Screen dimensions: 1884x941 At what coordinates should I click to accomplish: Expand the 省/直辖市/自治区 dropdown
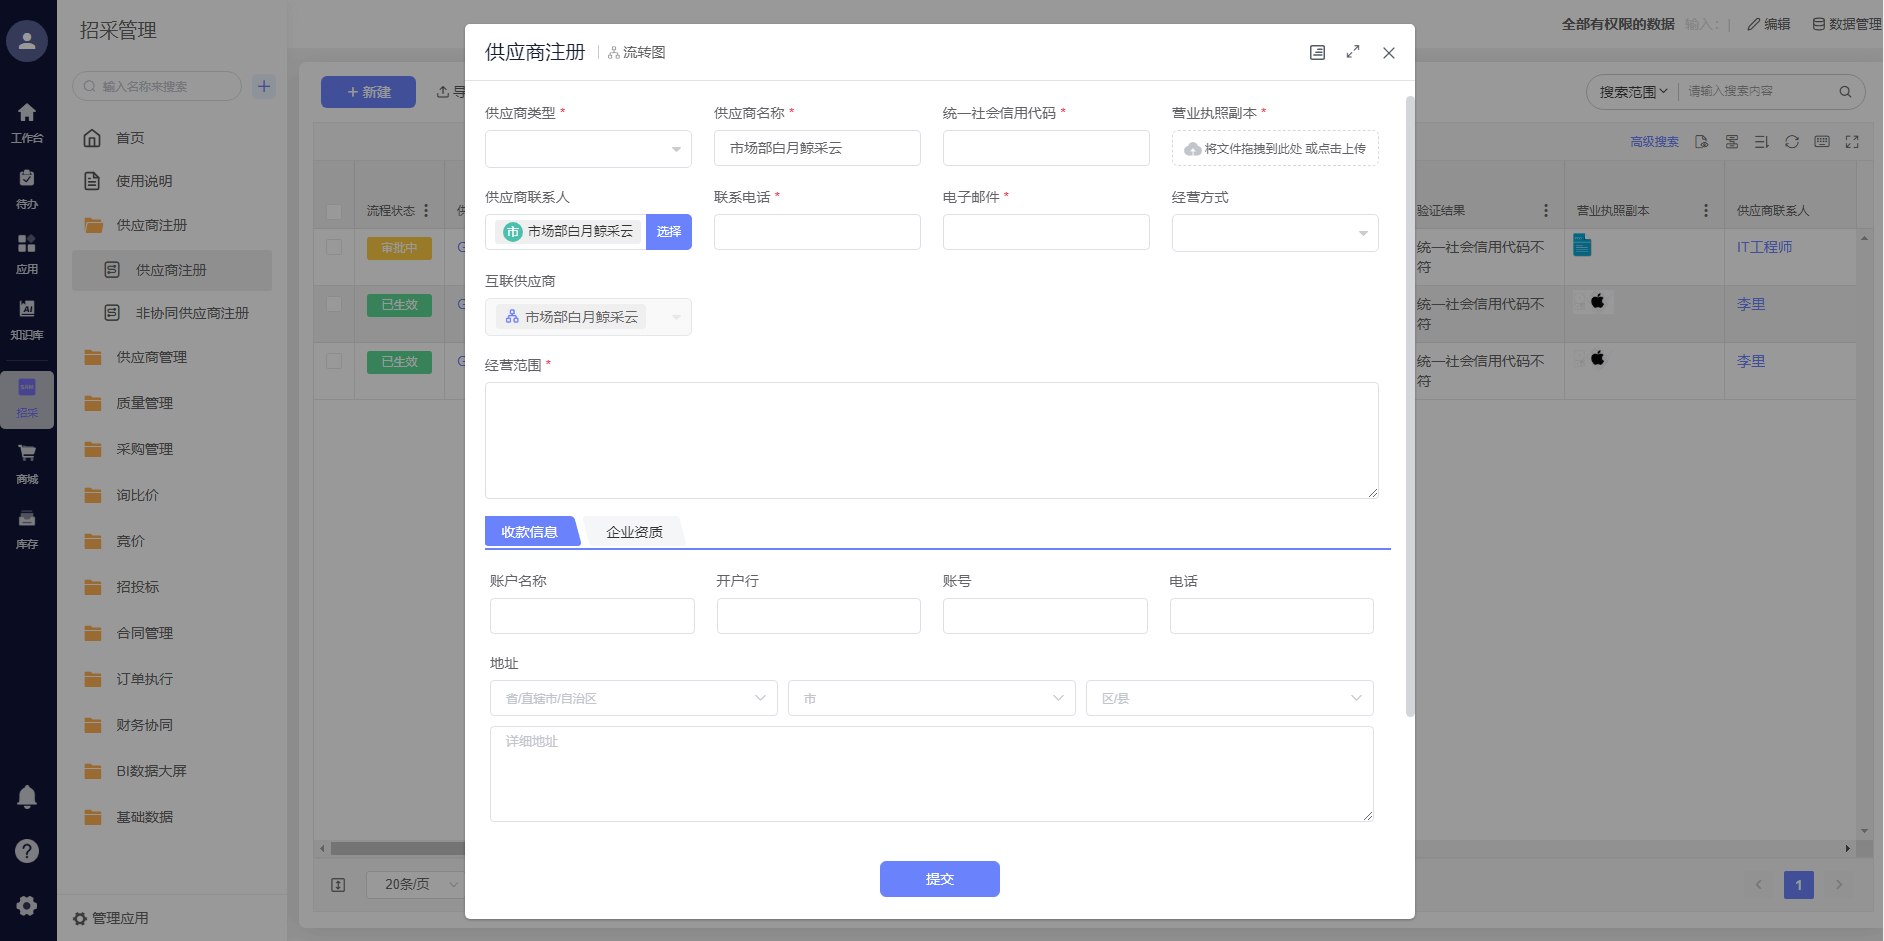(633, 698)
